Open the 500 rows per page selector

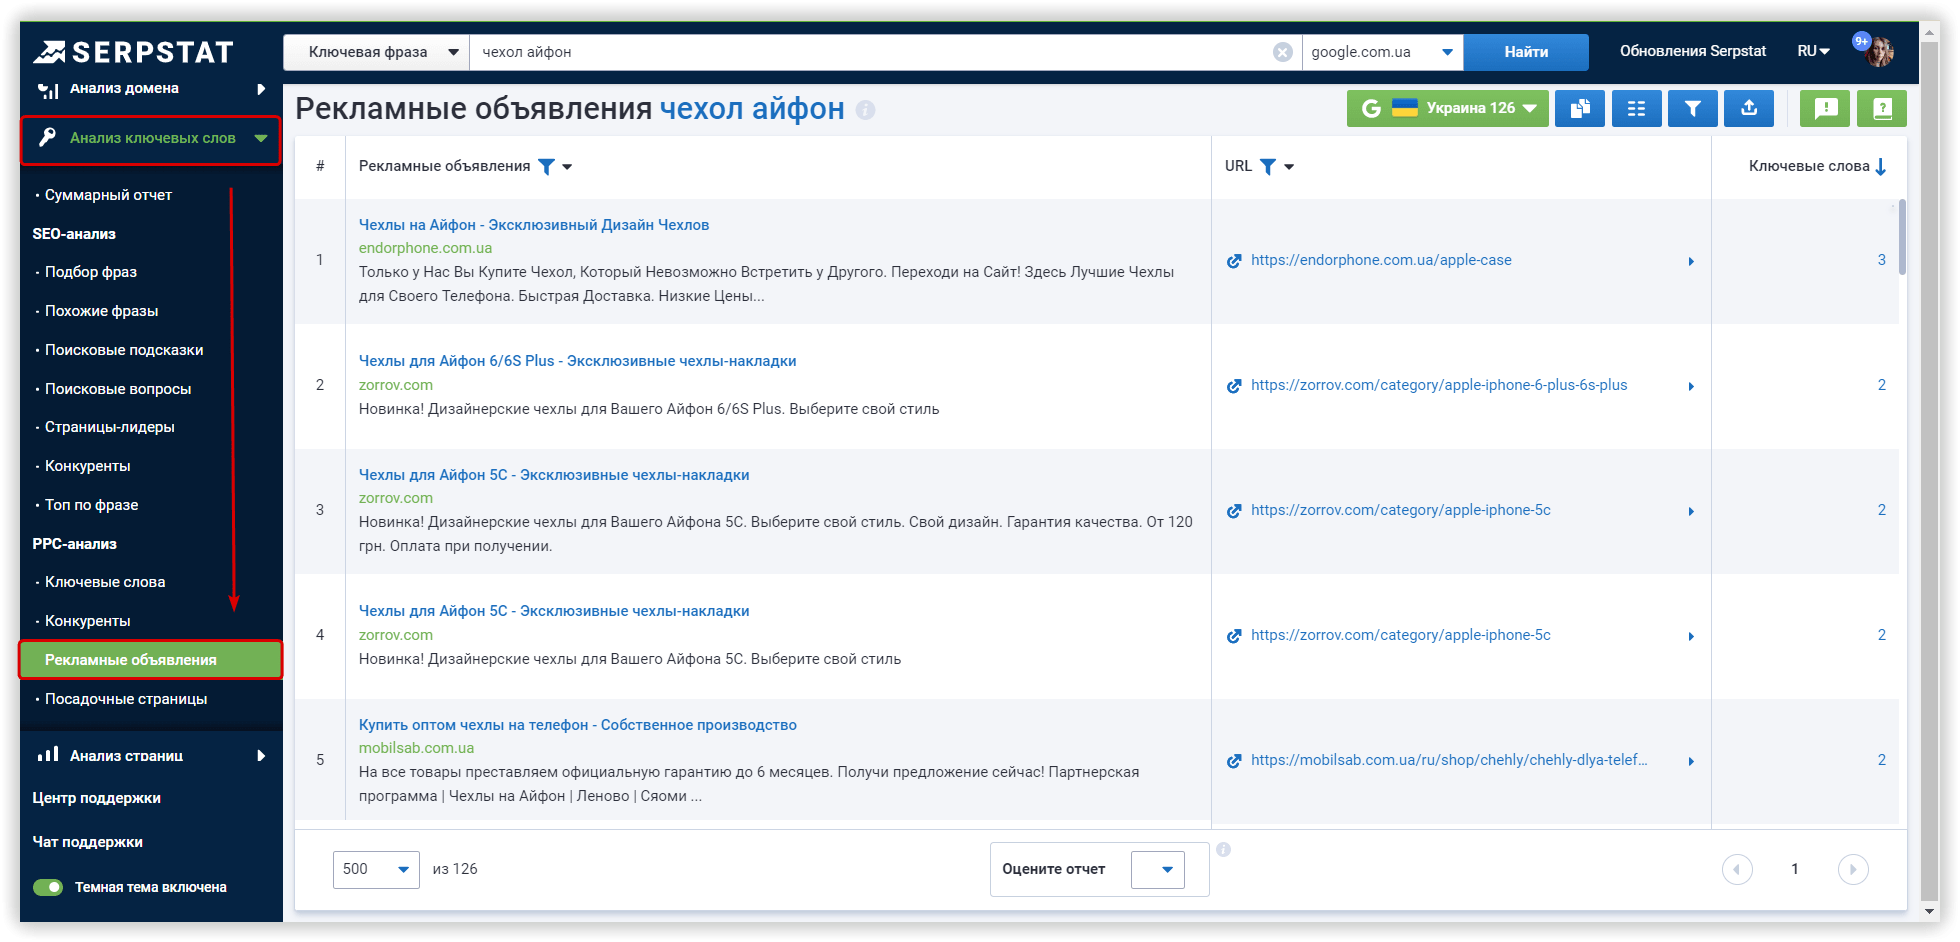[x=376, y=869]
